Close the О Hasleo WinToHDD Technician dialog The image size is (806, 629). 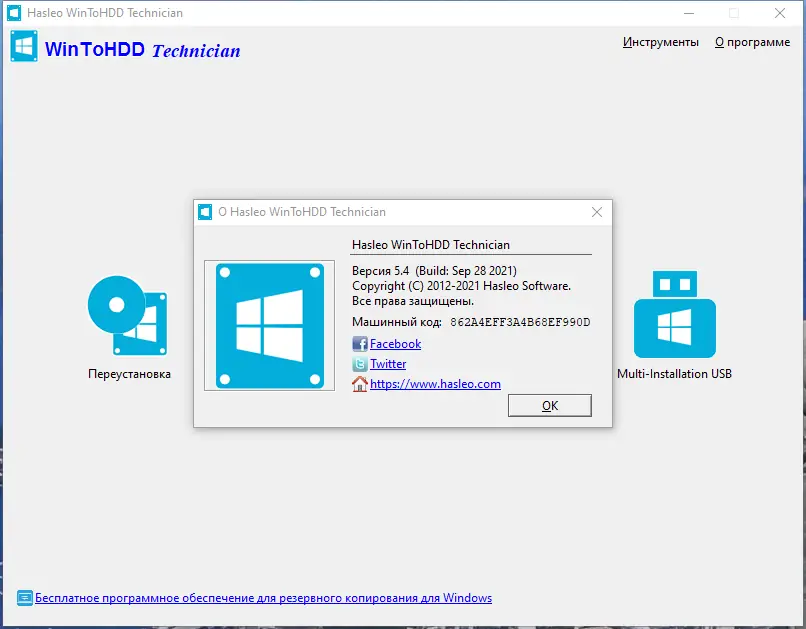click(597, 212)
